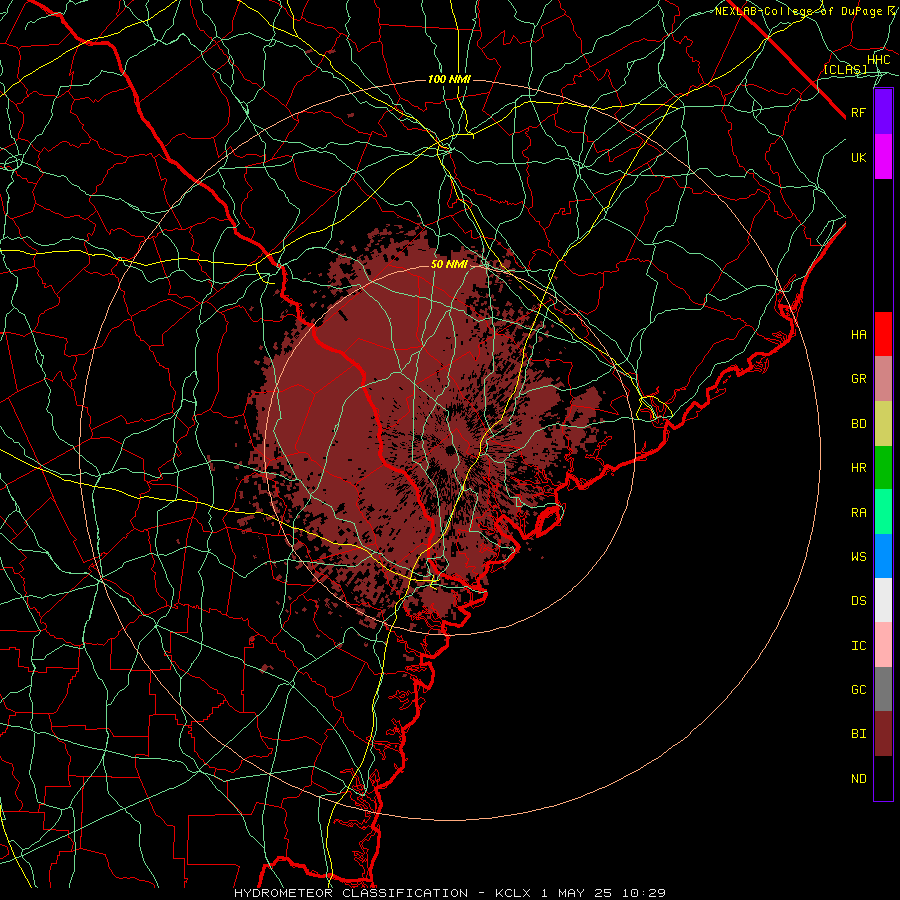This screenshot has height=900, width=900.
Task: Click the BI legend label
Action: [x=858, y=734]
